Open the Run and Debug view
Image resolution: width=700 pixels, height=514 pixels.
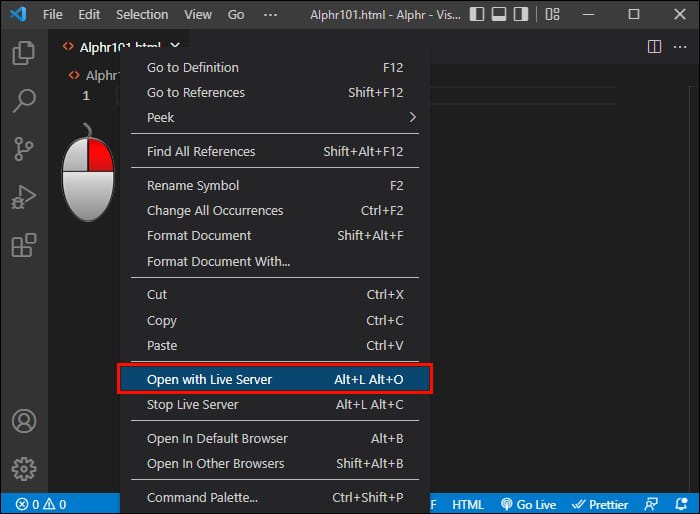click(x=23, y=197)
